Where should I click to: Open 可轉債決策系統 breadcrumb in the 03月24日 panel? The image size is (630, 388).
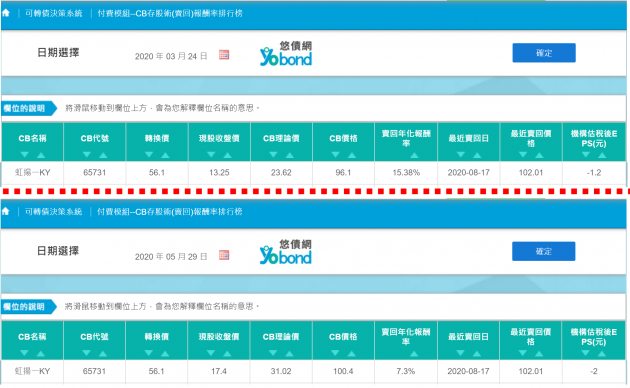point(53,13)
